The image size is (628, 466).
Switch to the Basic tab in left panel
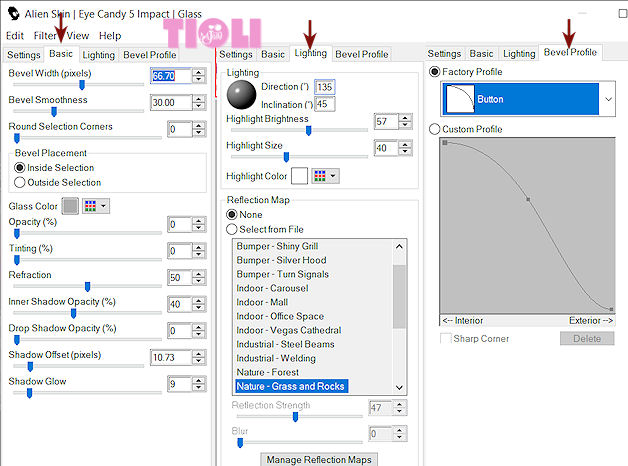[x=61, y=54]
